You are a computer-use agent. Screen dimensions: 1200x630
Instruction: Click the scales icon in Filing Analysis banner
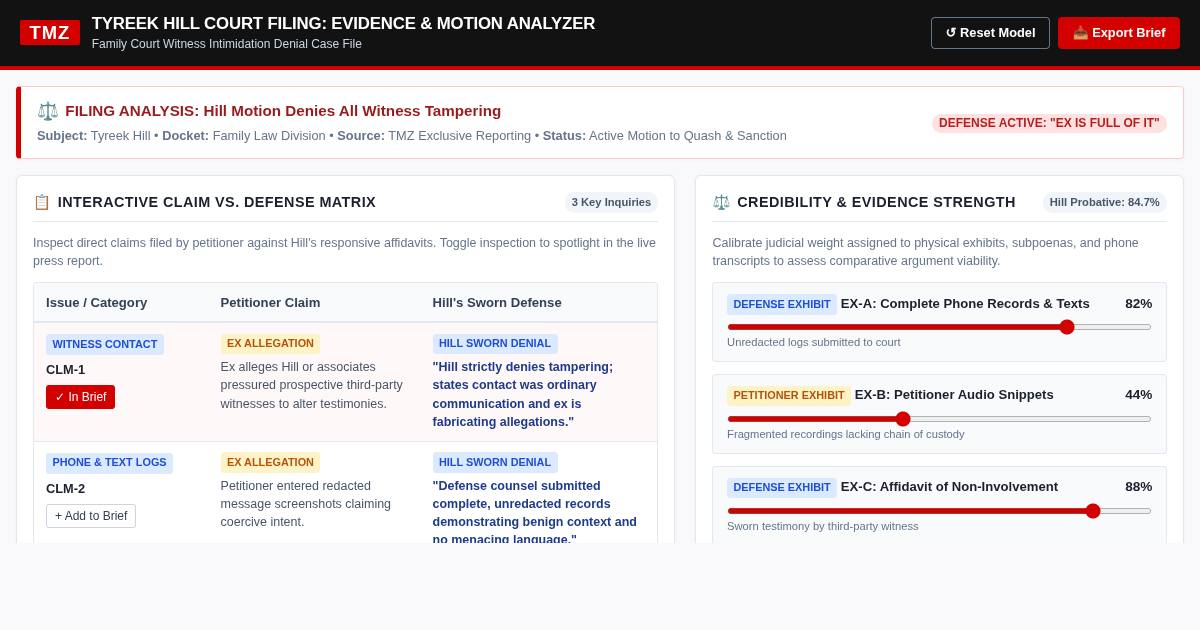point(48,111)
